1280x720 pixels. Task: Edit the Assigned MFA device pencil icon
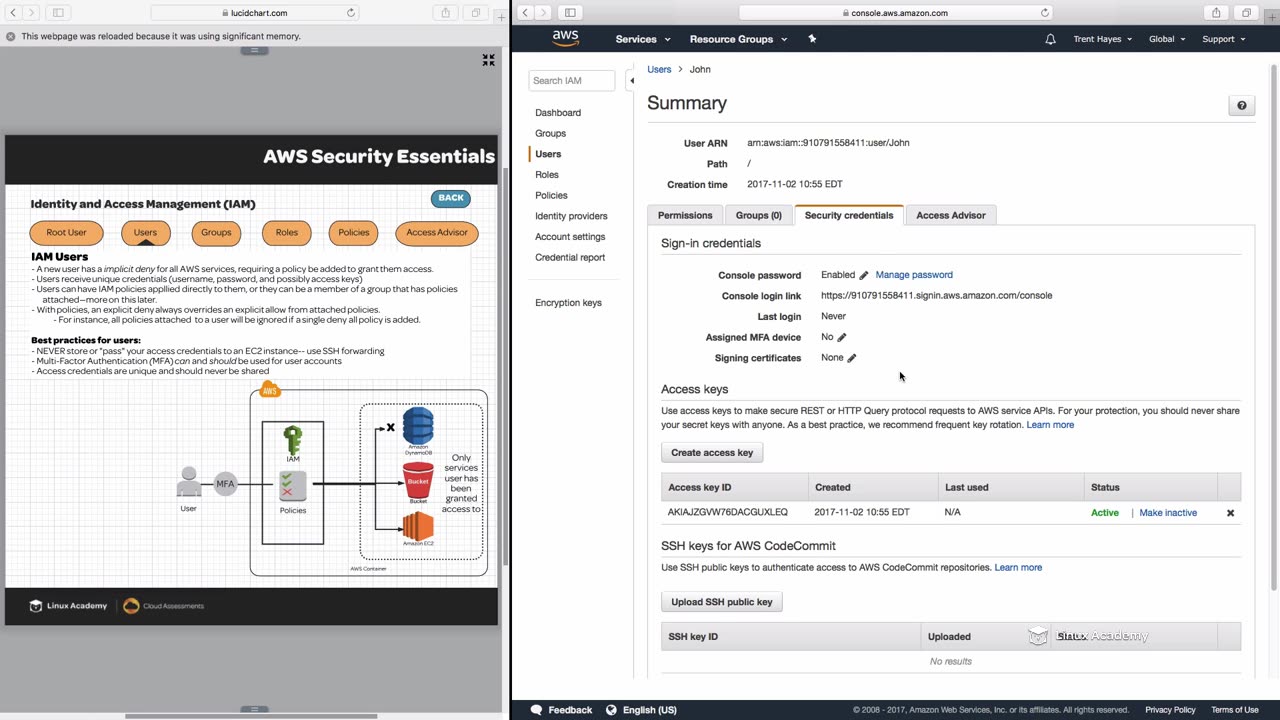[841, 338]
